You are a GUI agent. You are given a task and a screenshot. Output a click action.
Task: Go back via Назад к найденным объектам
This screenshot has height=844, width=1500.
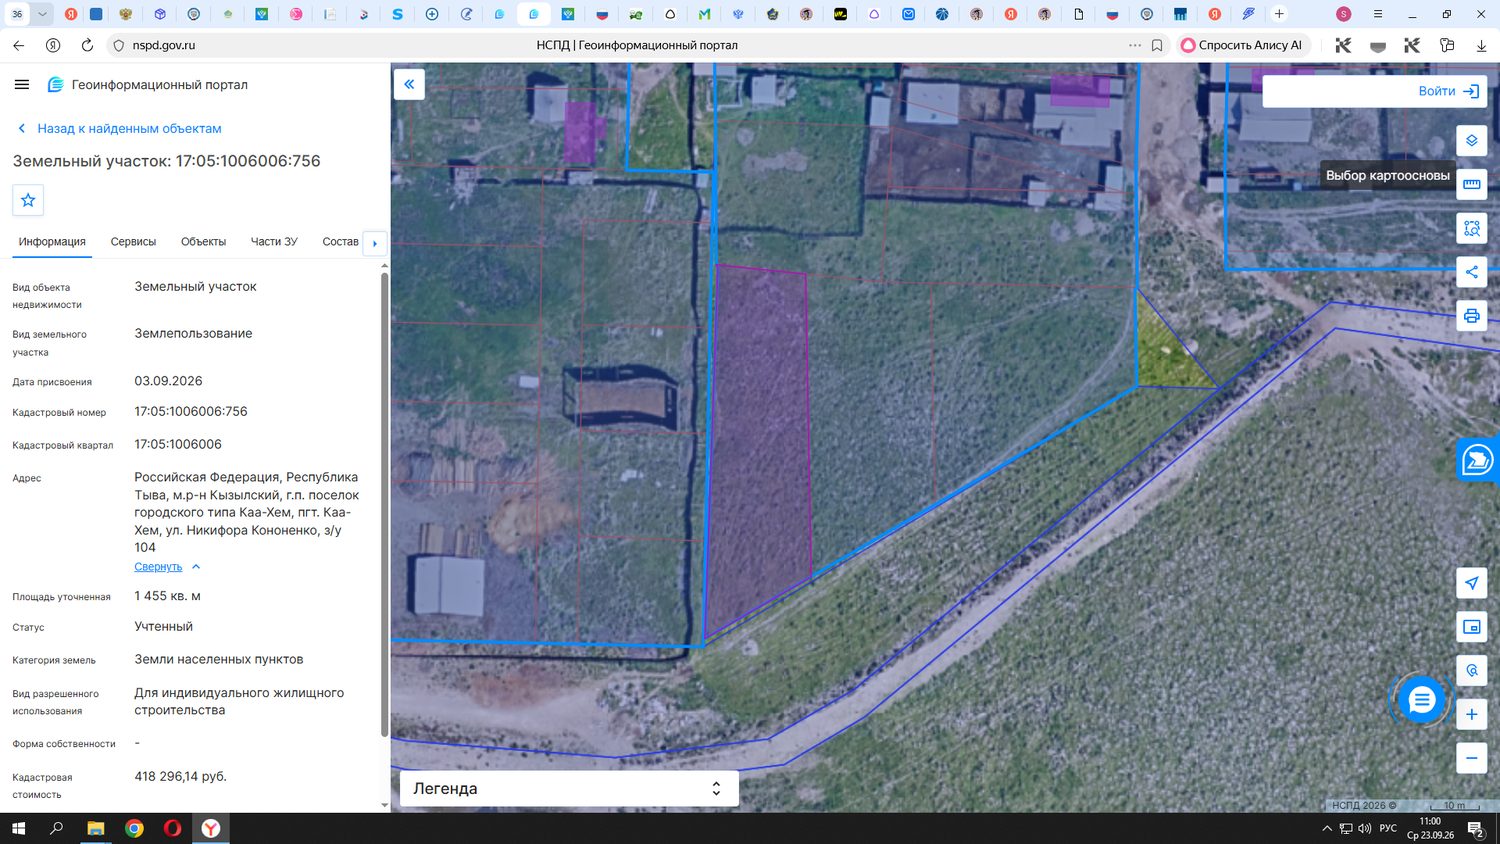click(x=120, y=129)
